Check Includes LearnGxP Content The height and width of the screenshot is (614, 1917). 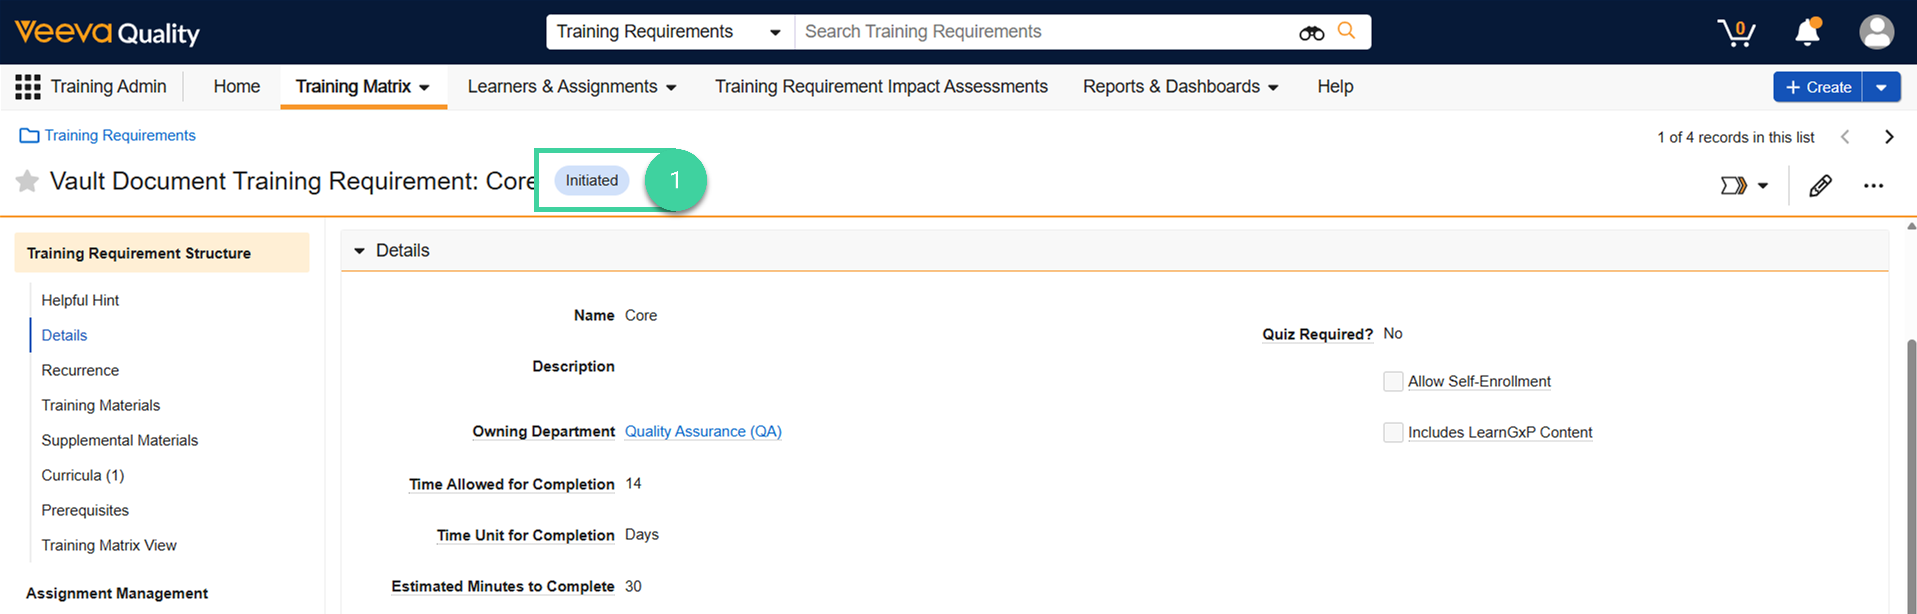pos(1393,432)
